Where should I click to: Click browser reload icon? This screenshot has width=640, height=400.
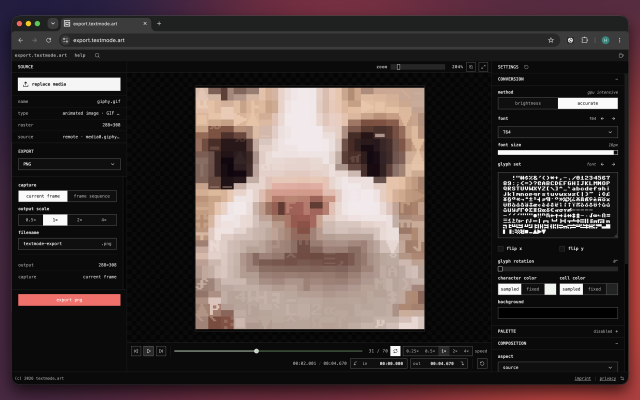[49, 40]
